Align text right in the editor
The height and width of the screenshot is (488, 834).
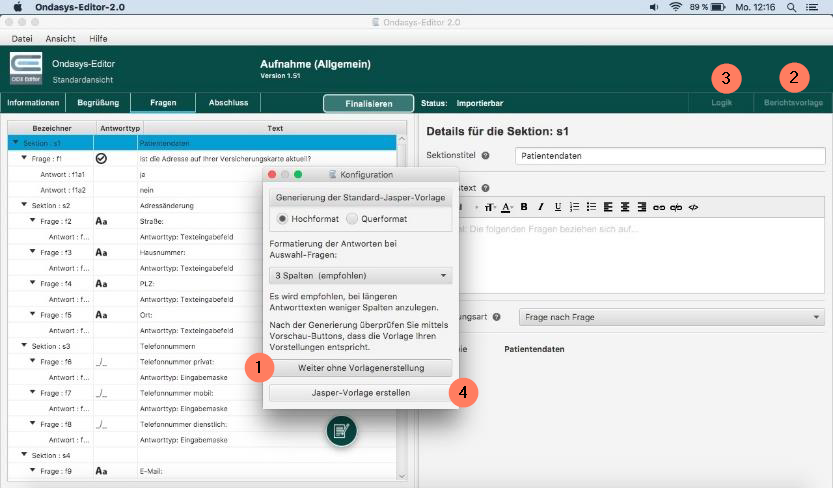tap(642, 207)
